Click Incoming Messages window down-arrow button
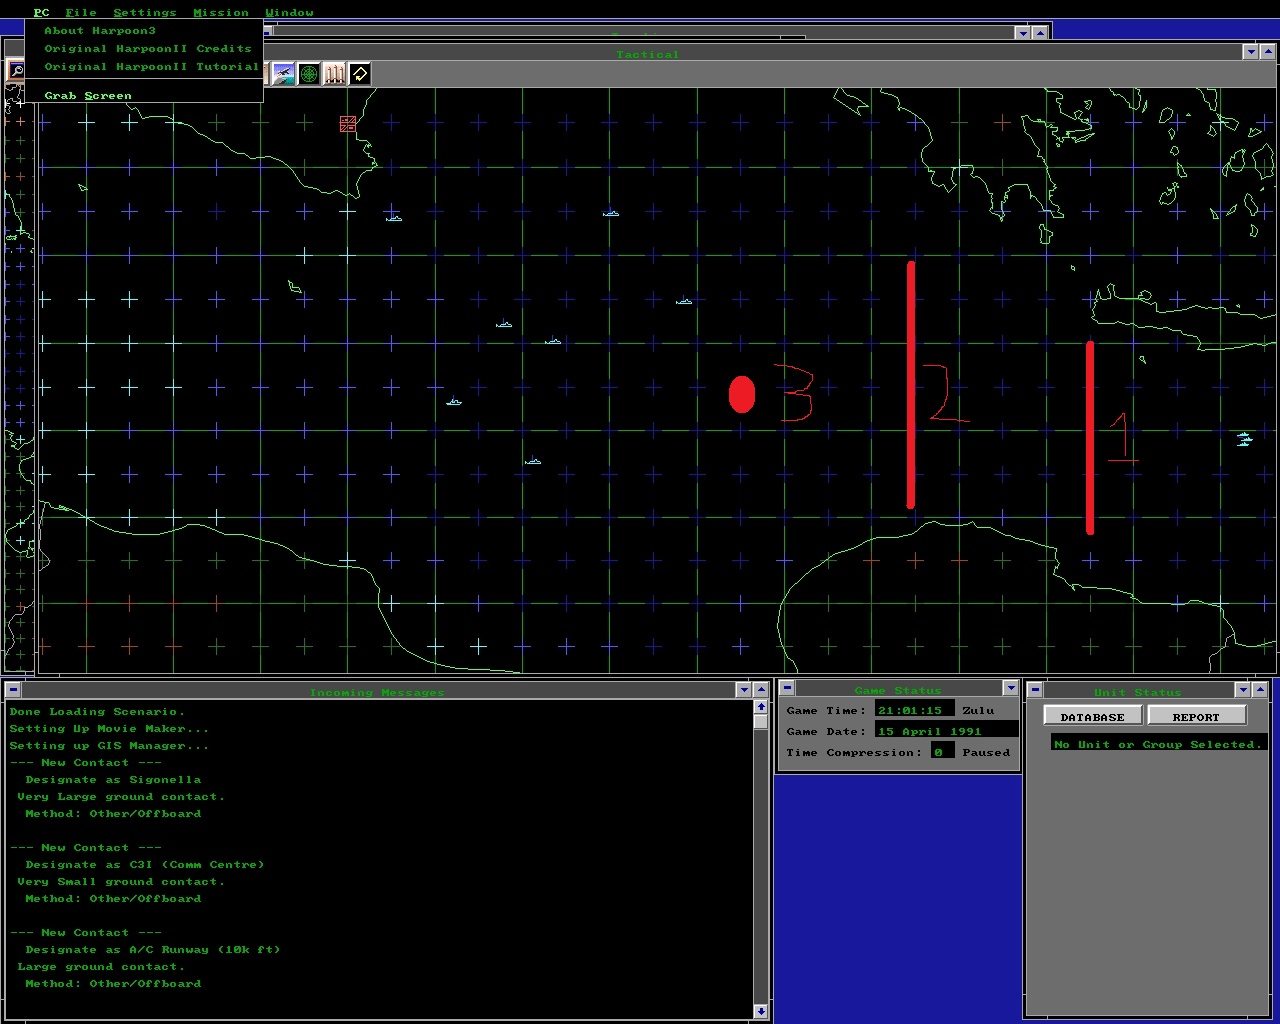 tap(743, 690)
